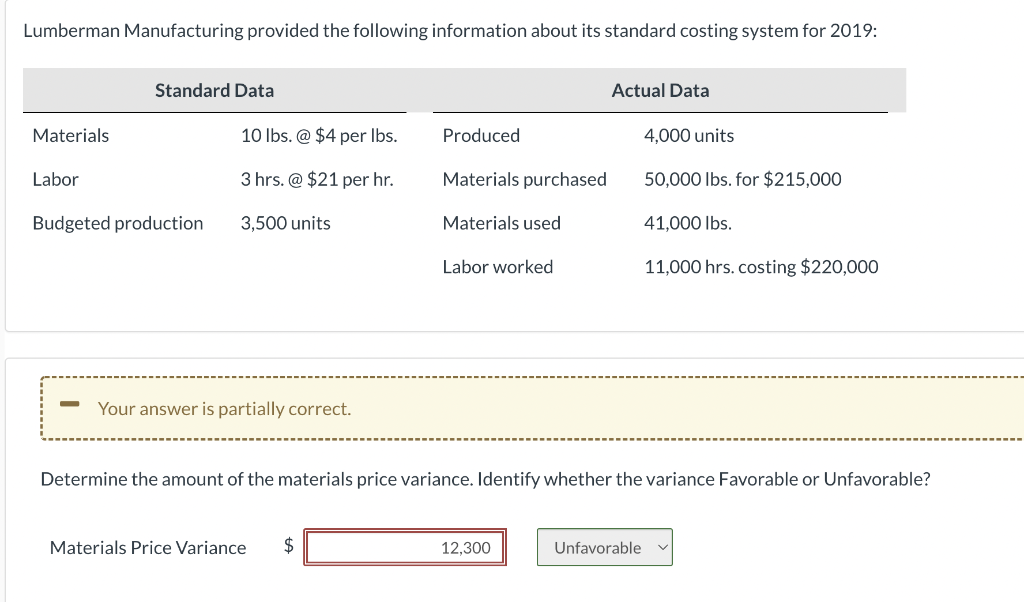Open the Unfavorable variance dropdown
Viewport: 1024px width, 602px height.
coord(605,547)
